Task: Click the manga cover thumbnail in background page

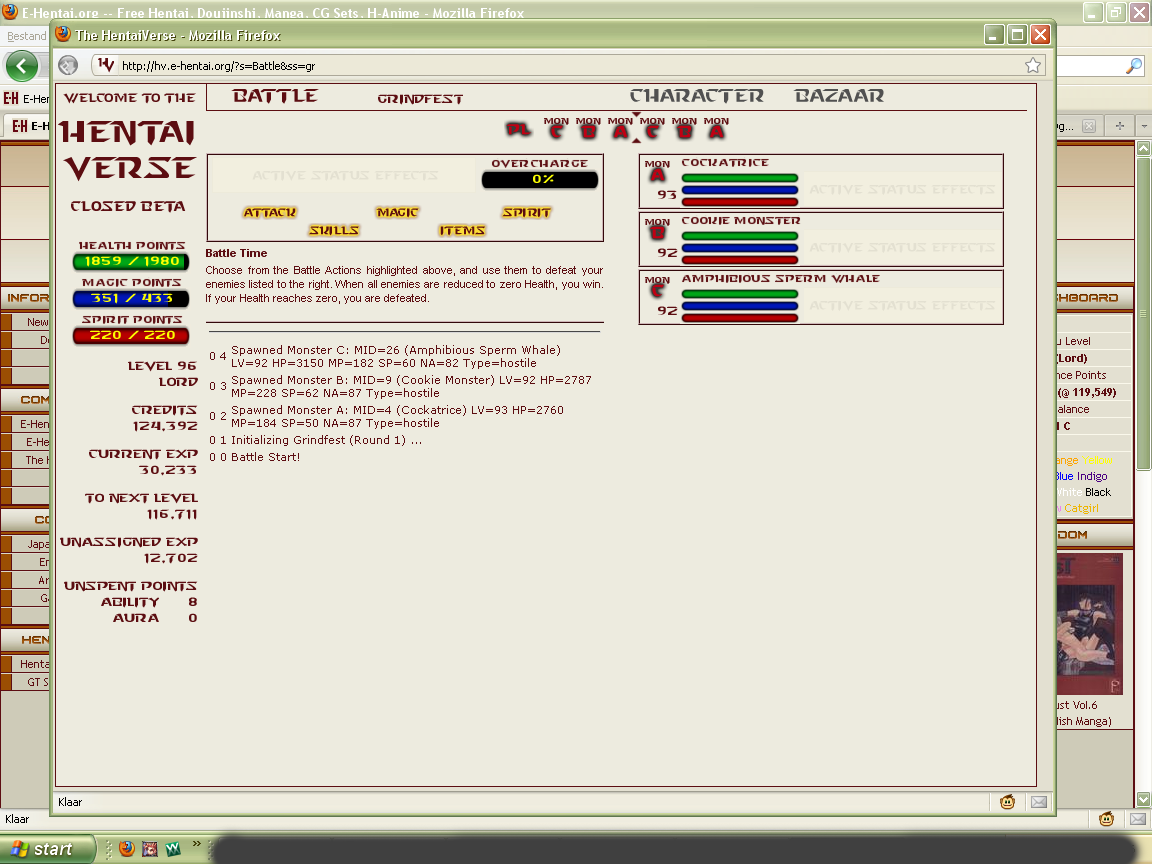Action: click(1090, 624)
